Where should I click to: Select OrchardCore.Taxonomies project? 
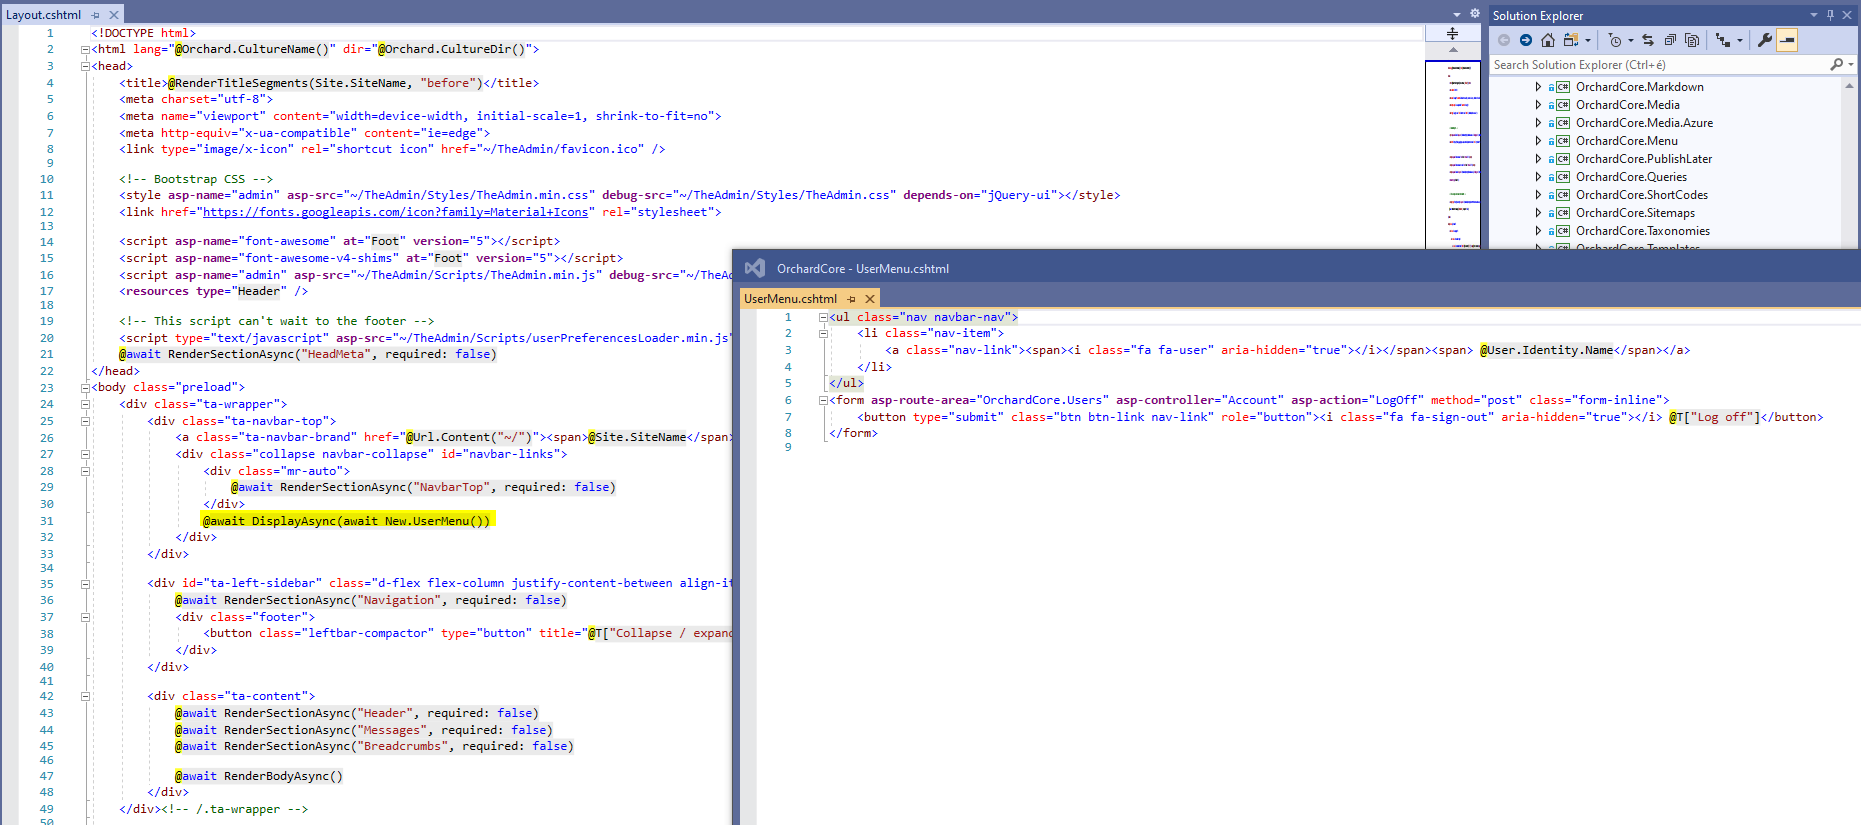click(x=1643, y=231)
